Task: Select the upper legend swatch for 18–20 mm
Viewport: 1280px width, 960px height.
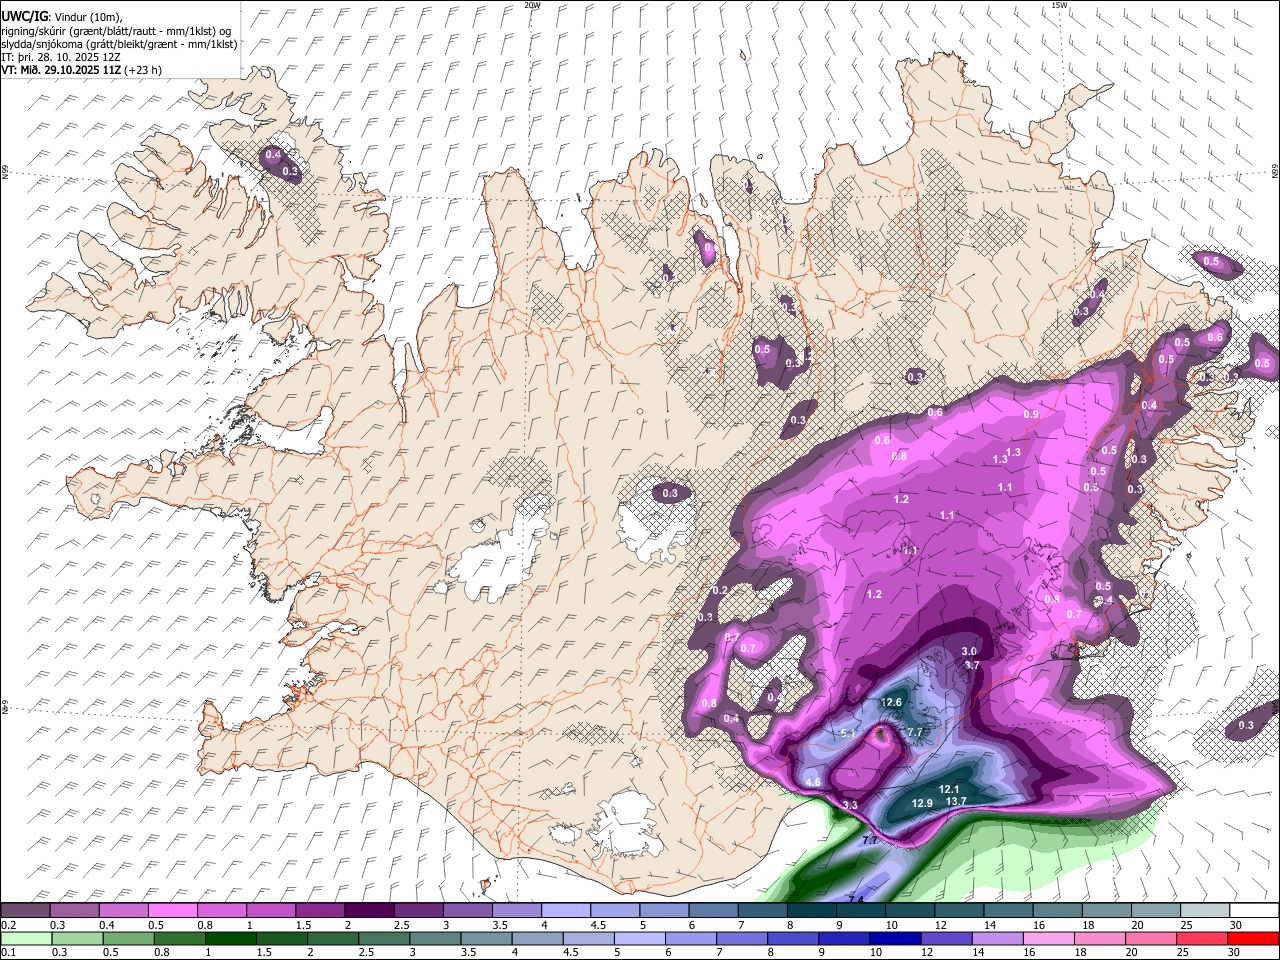Action: 1106,910
